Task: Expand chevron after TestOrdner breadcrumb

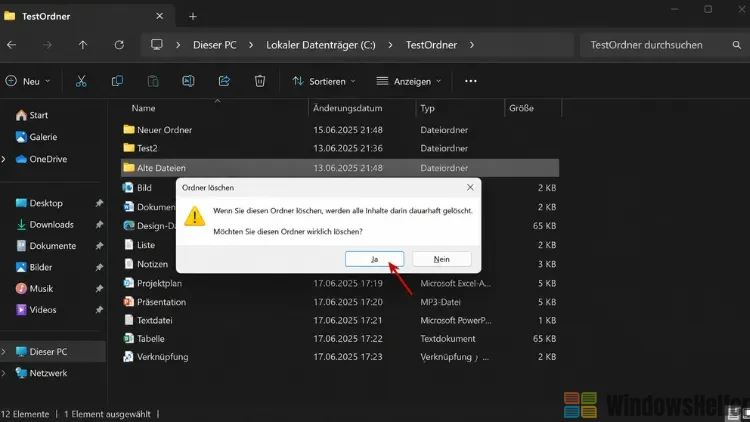Action: 472,45
